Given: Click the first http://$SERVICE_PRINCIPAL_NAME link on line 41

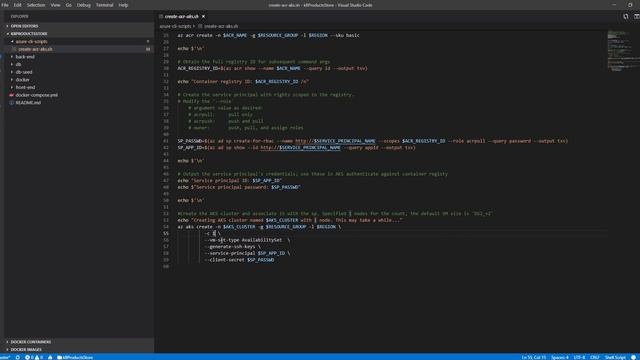Looking at the screenshot, I should pos(335,141).
